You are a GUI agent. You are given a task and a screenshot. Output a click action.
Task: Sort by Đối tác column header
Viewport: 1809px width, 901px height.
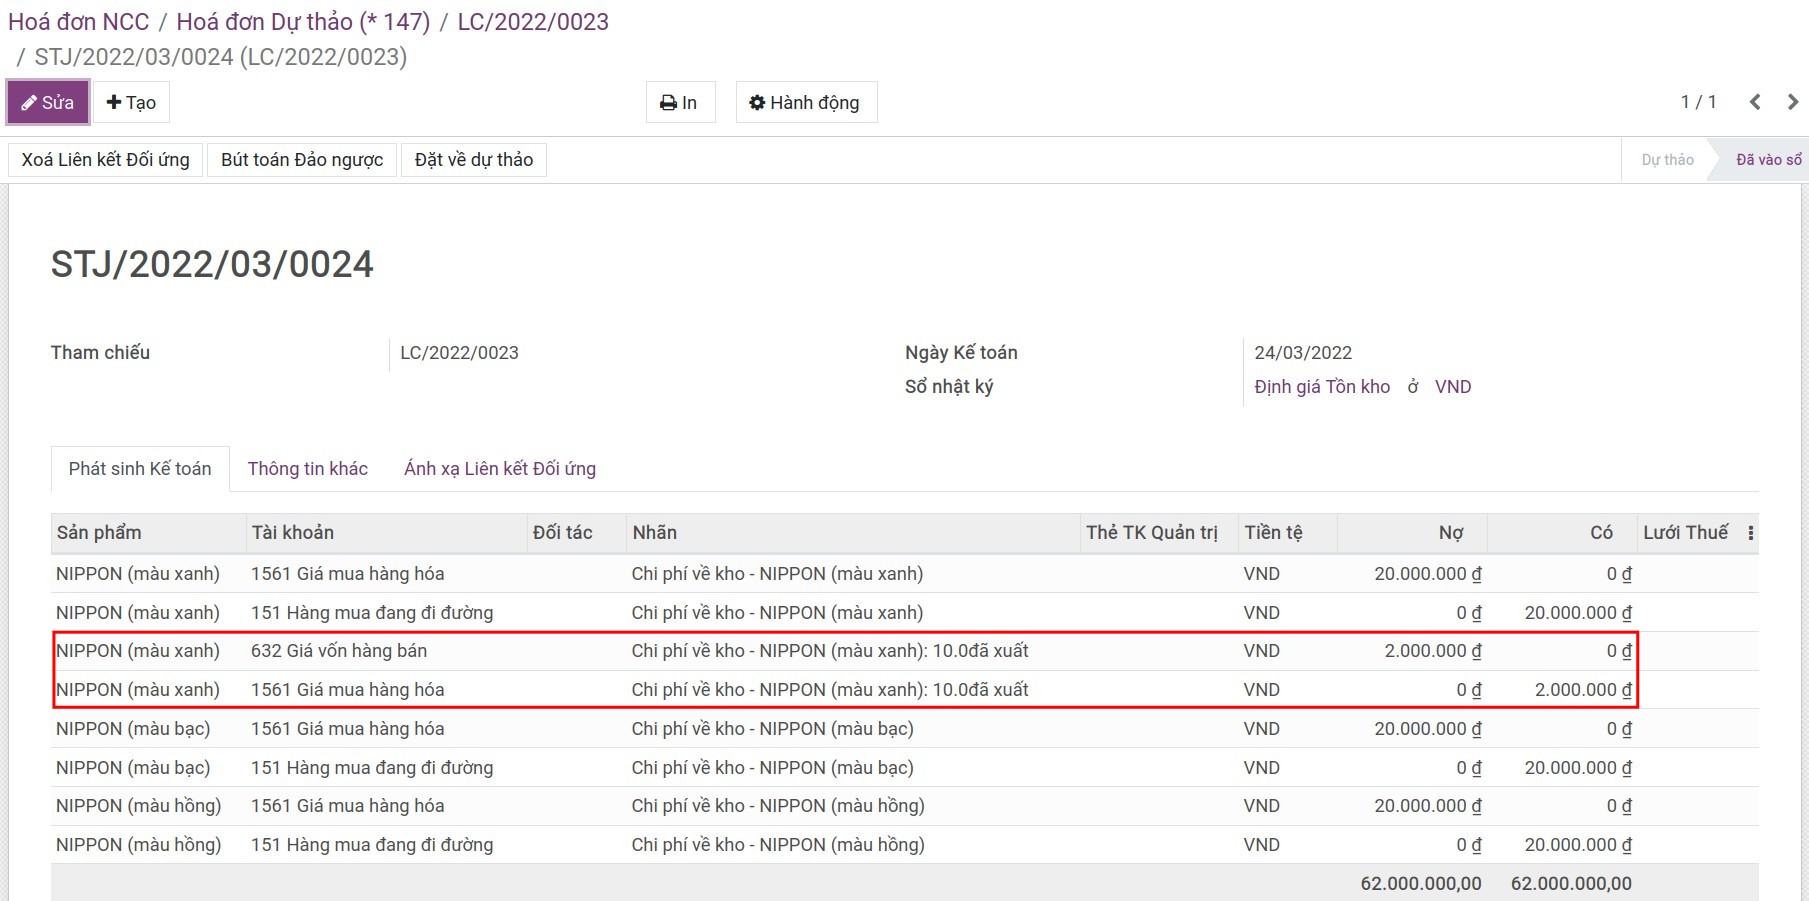coord(576,533)
